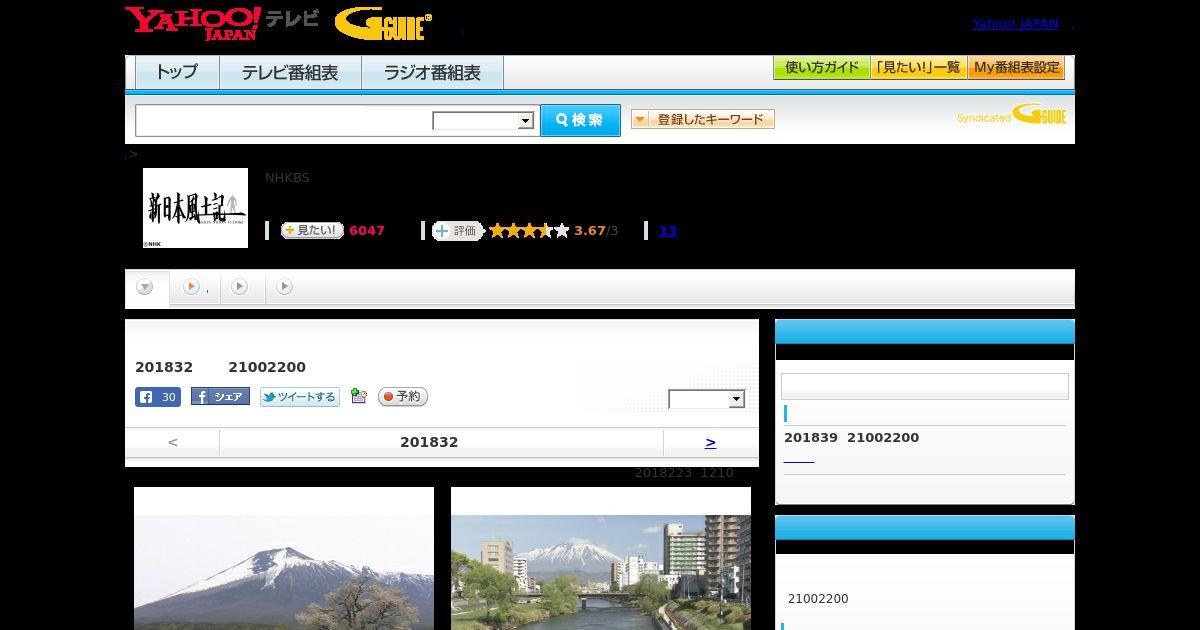Select the 201839 21002200 schedule entry

(851, 438)
